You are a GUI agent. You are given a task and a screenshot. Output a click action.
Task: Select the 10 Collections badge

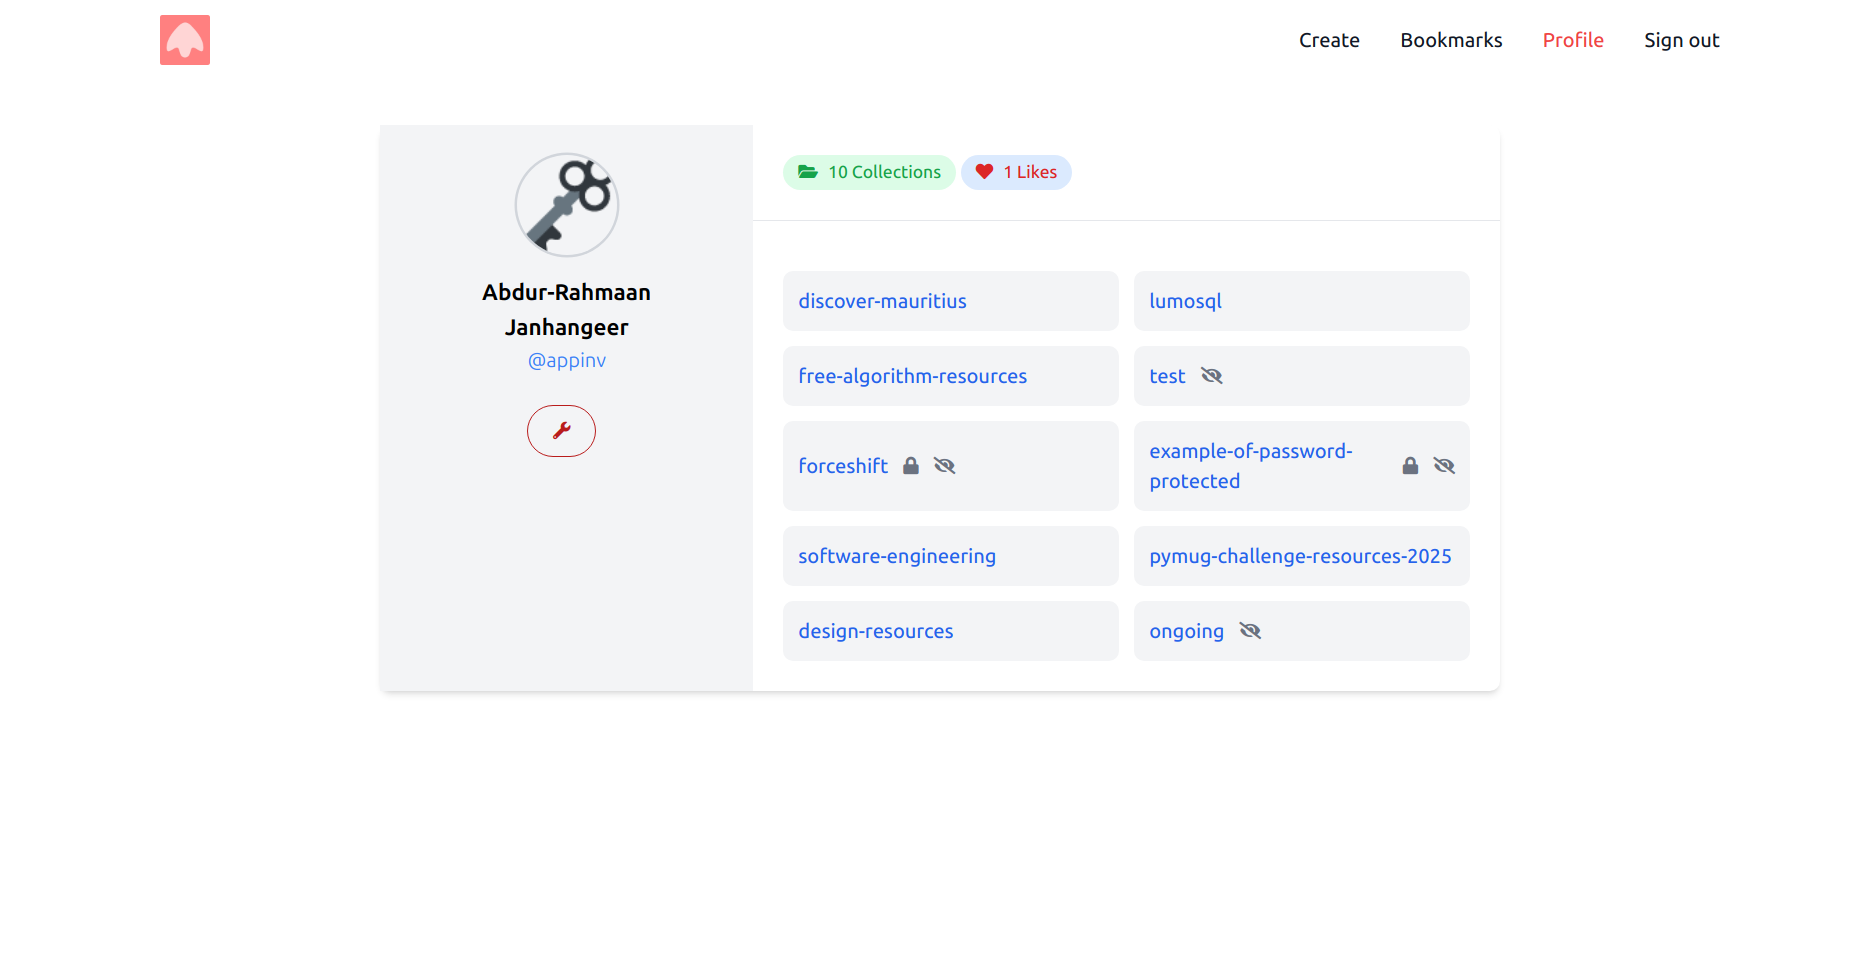(869, 172)
